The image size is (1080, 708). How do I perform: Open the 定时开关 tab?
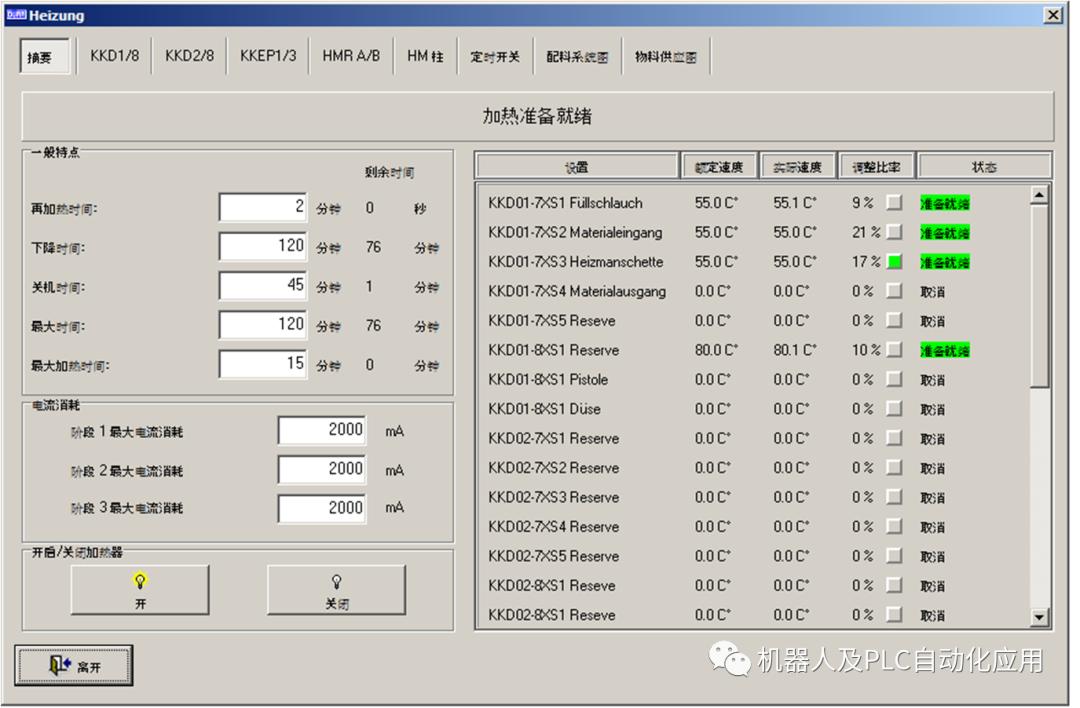click(x=495, y=55)
